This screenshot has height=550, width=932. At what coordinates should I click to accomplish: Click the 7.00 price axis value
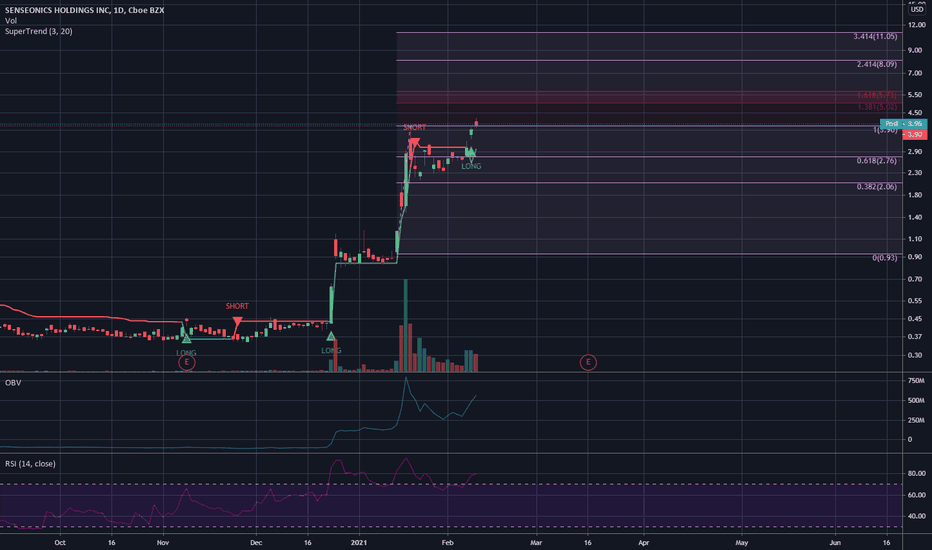(x=915, y=73)
